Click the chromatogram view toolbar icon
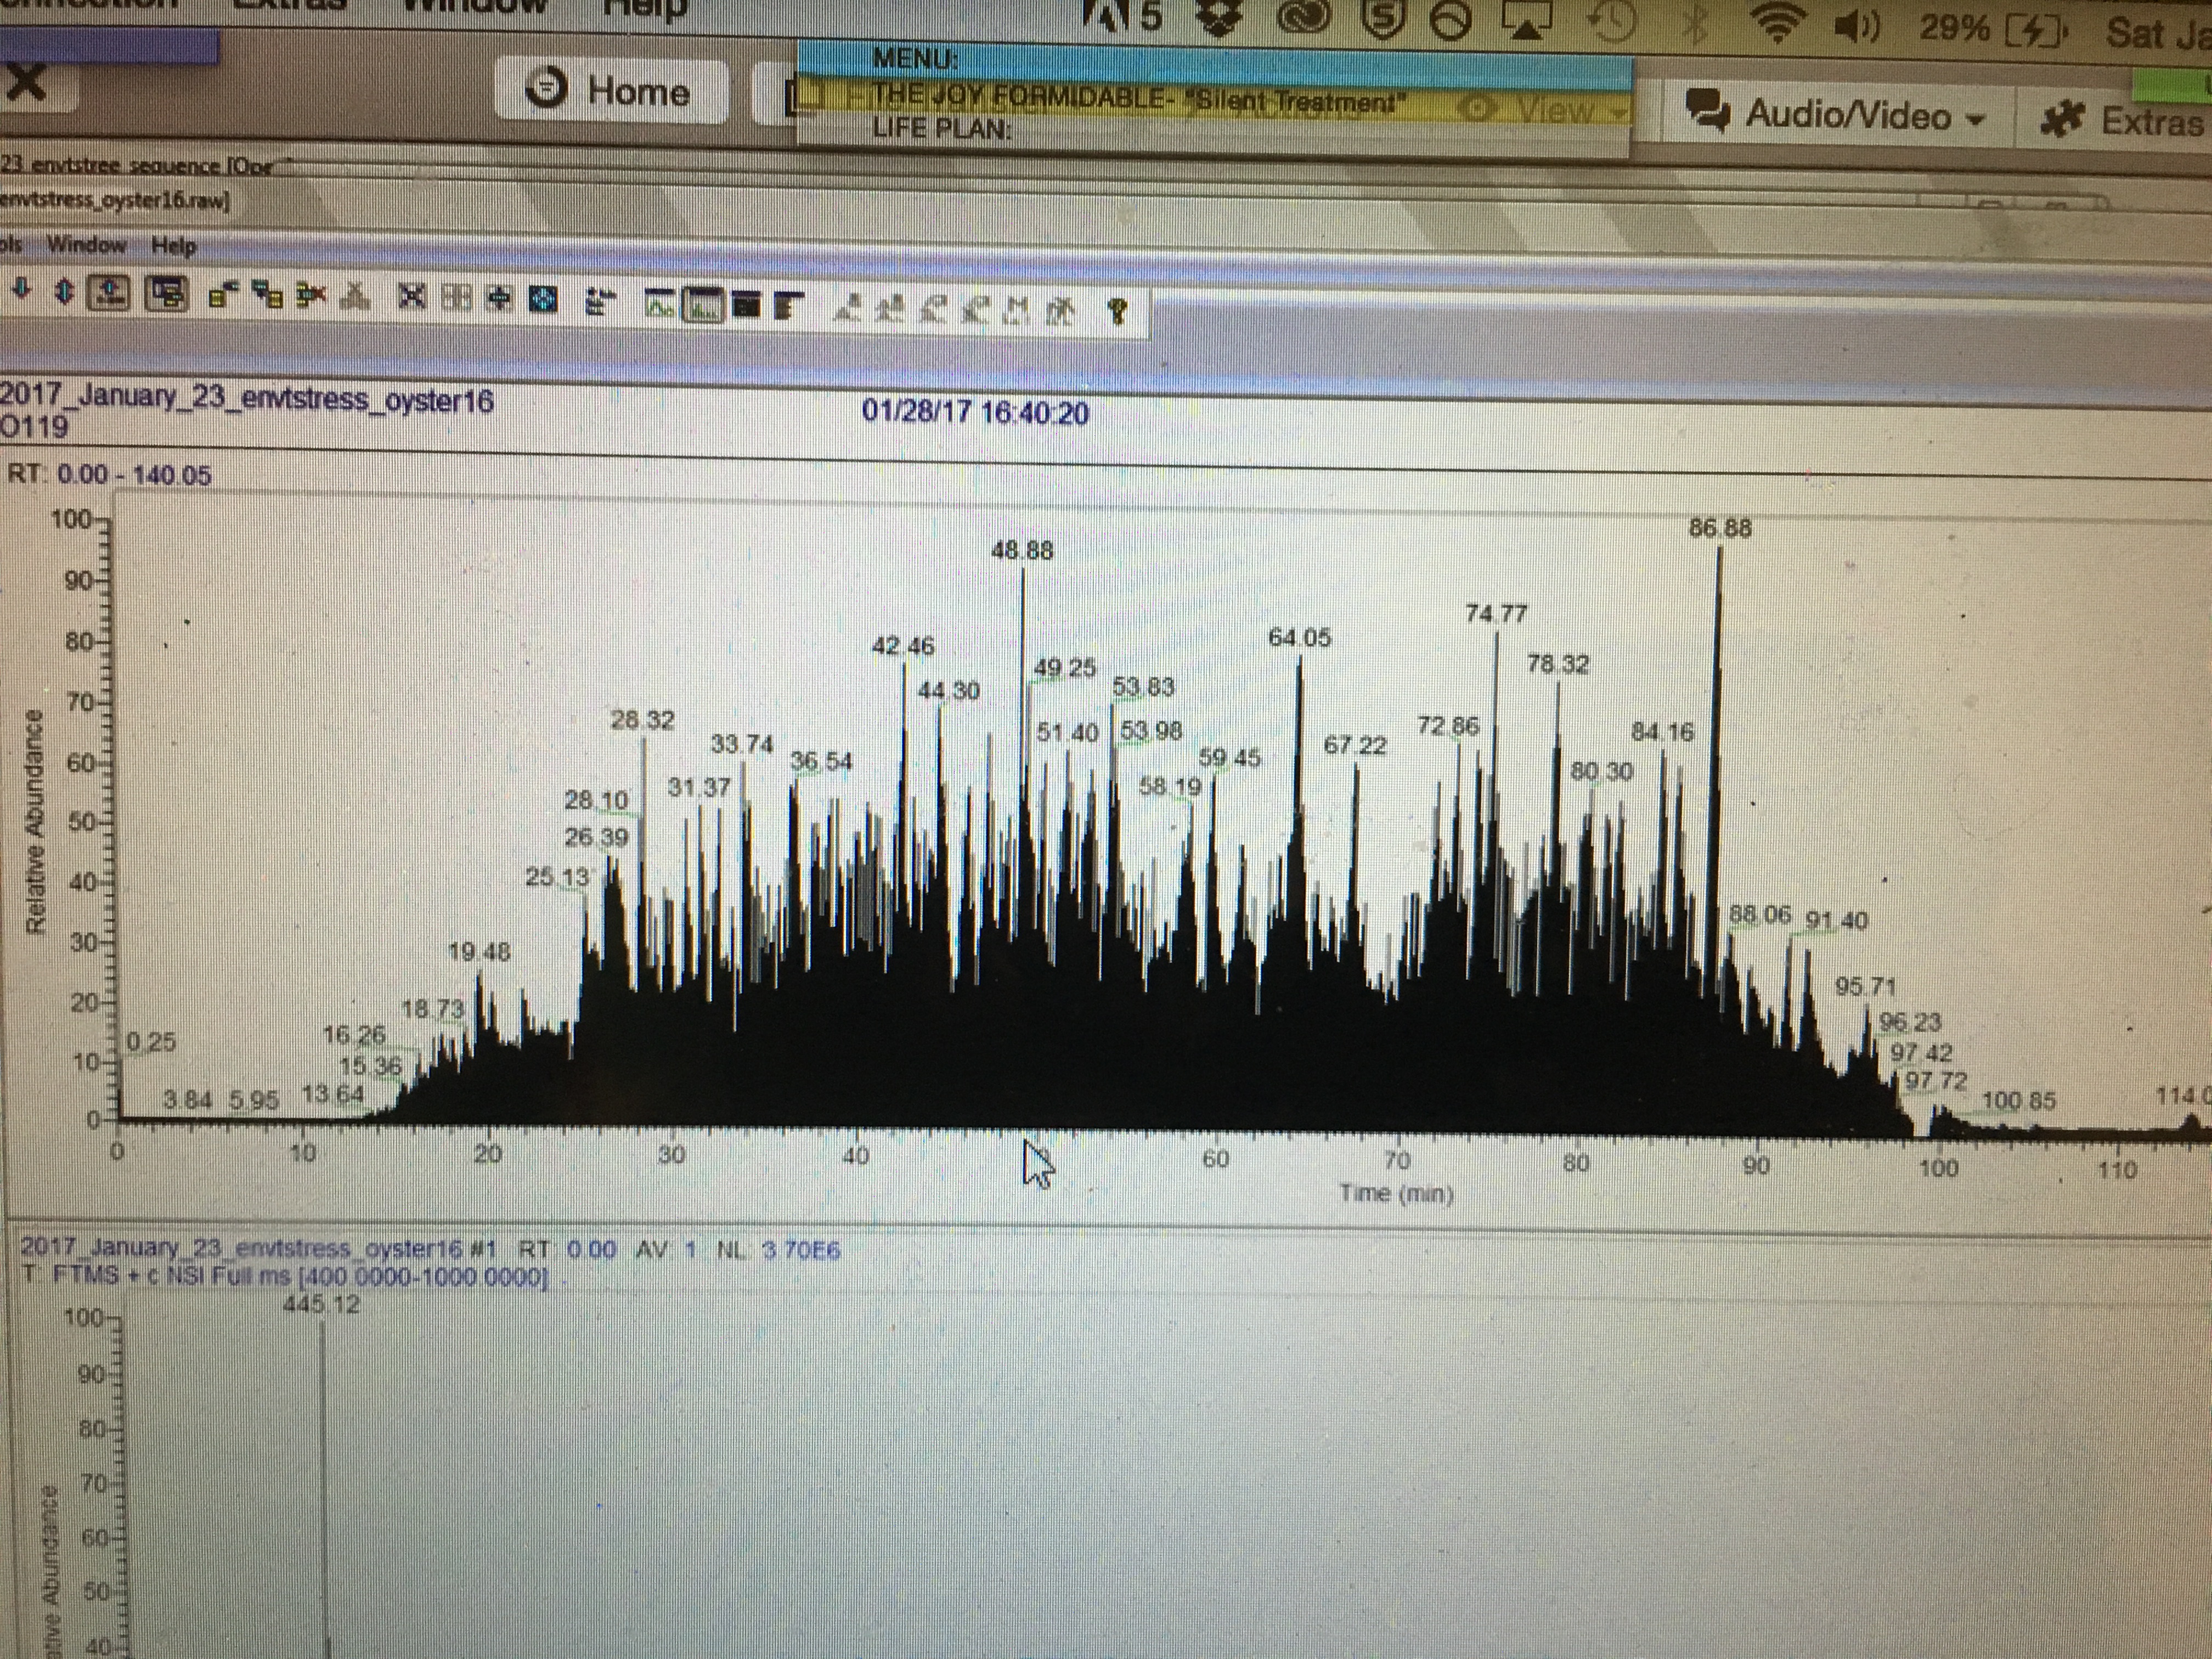Screen dimensions: 2212x1659 coord(660,303)
